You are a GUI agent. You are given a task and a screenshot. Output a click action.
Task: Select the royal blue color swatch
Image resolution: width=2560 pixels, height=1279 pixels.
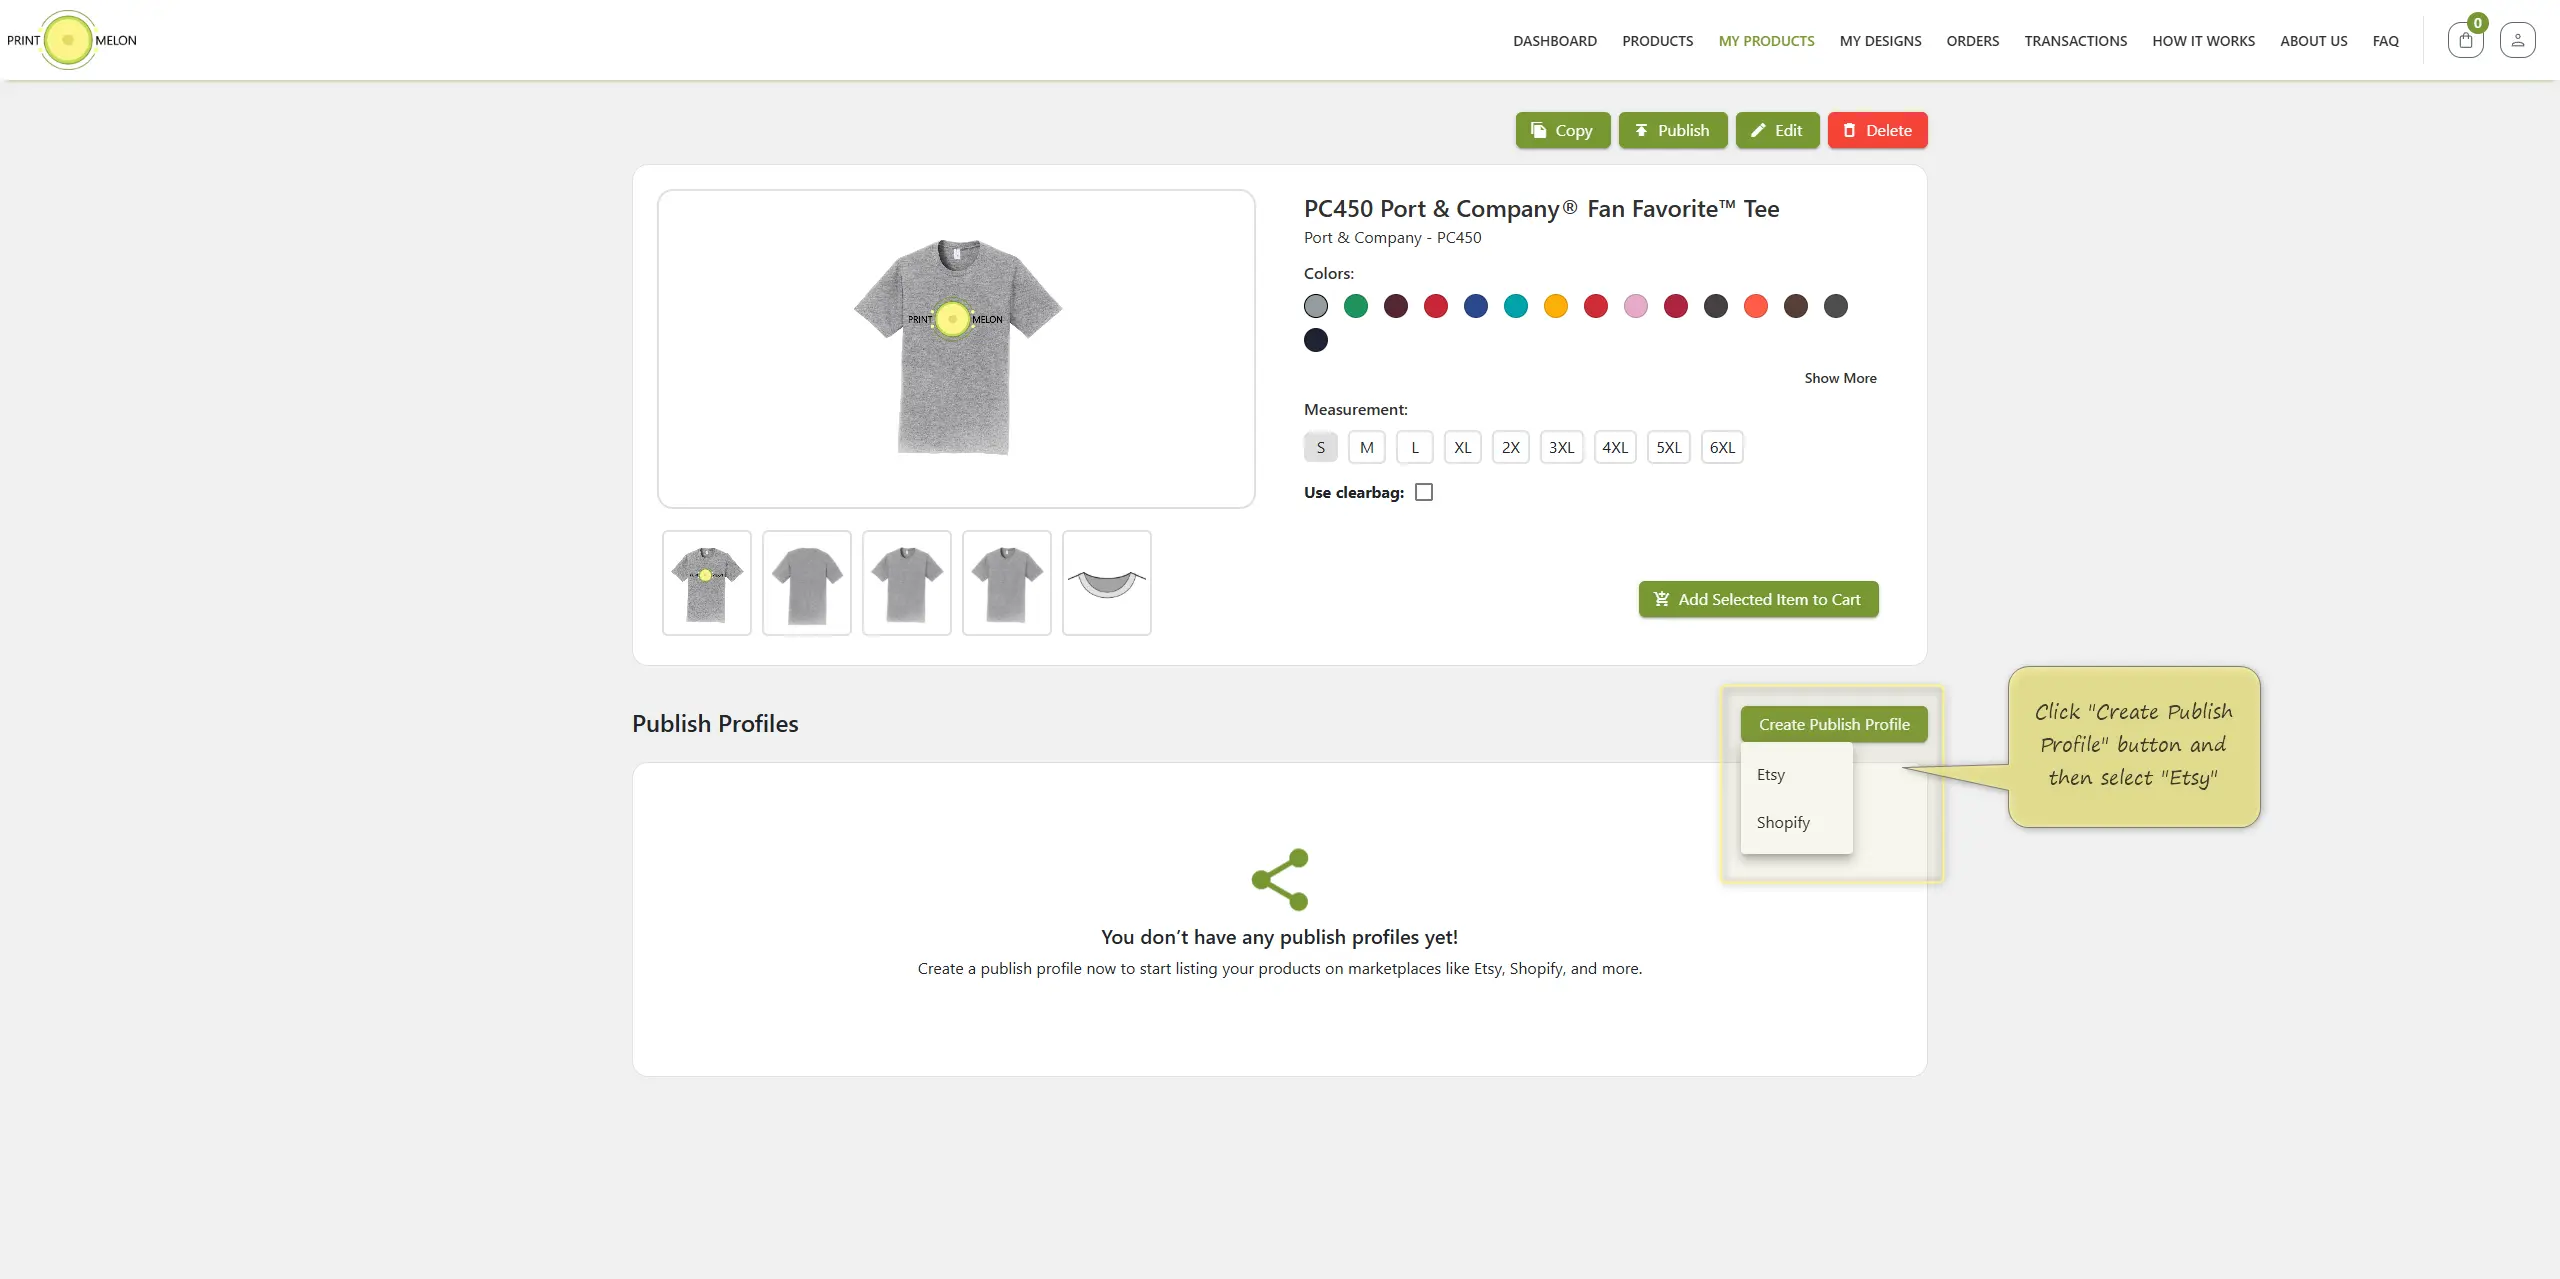pyautogui.click(x=1475, y=306)
